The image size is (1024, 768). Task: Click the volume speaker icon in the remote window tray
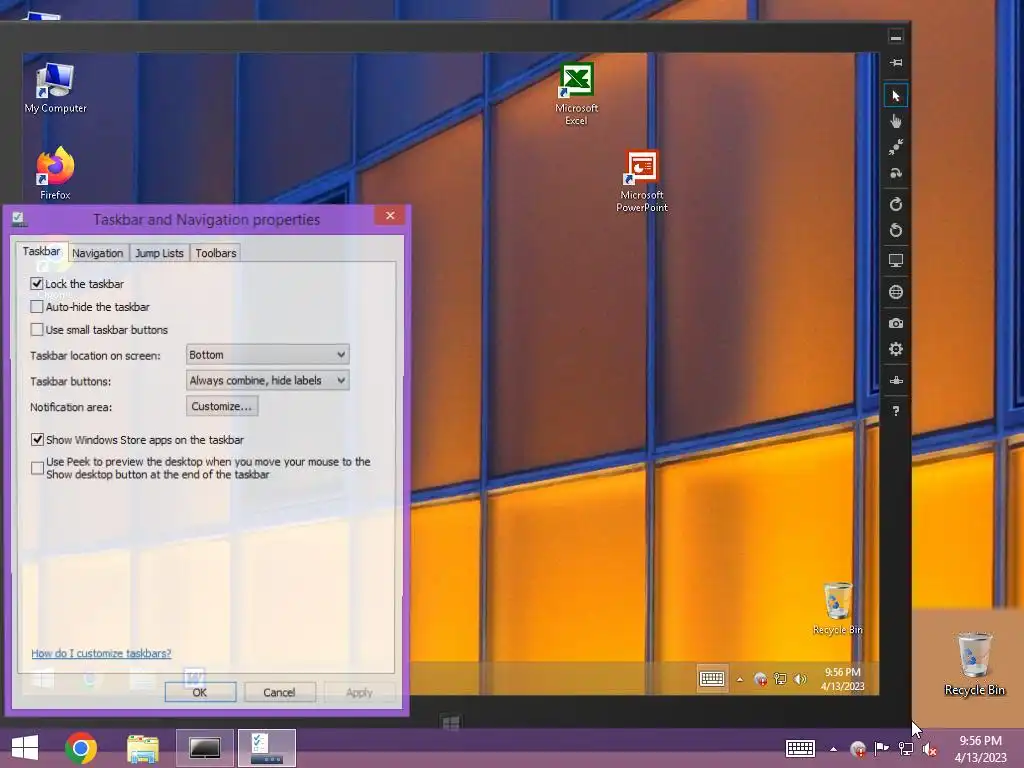[800, 679]
